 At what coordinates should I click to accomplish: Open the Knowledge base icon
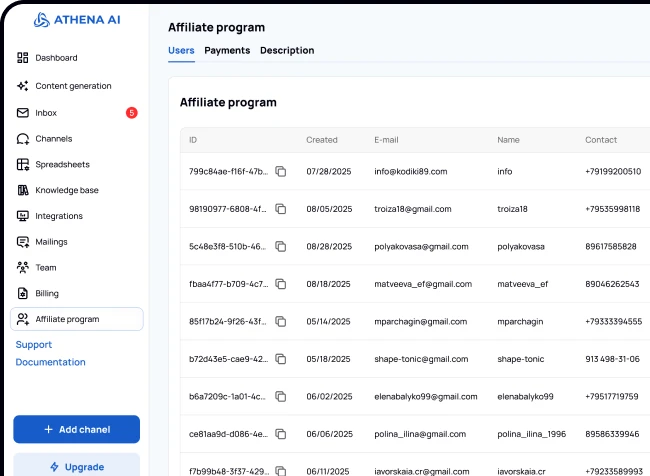[x=23, y=190]
